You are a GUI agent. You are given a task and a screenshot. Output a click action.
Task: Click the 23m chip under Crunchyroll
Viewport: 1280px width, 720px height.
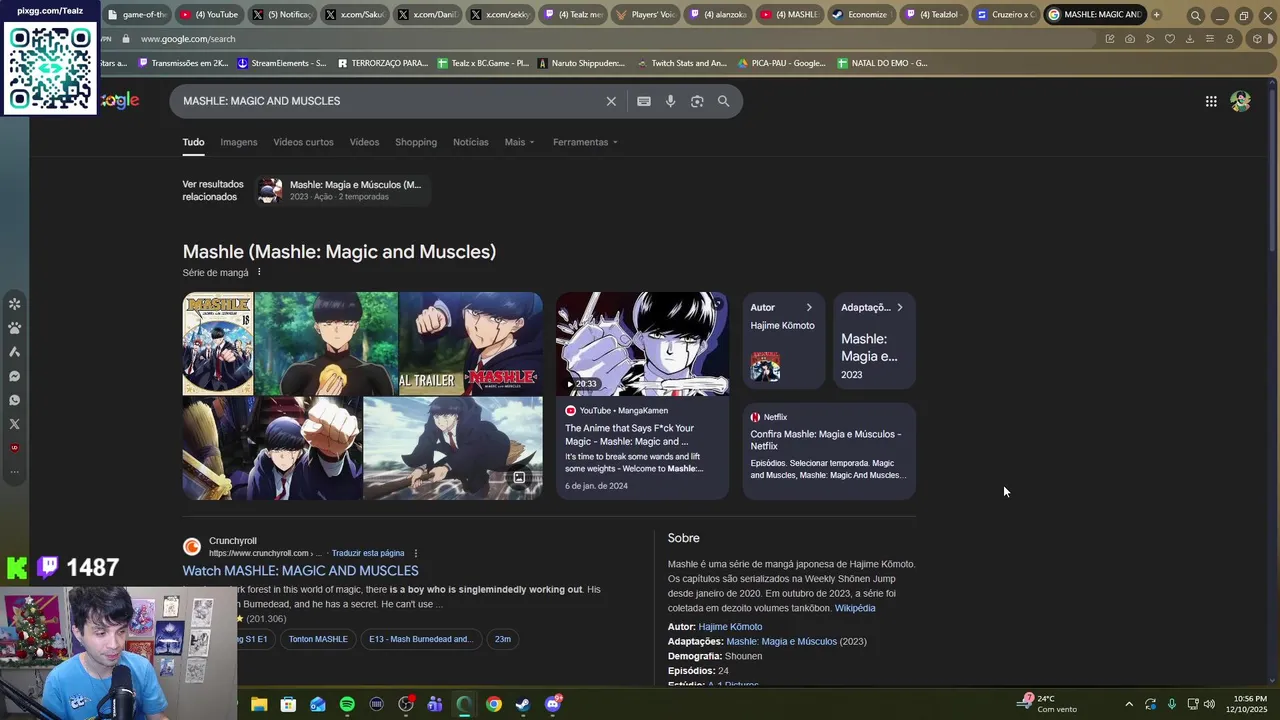503,639
